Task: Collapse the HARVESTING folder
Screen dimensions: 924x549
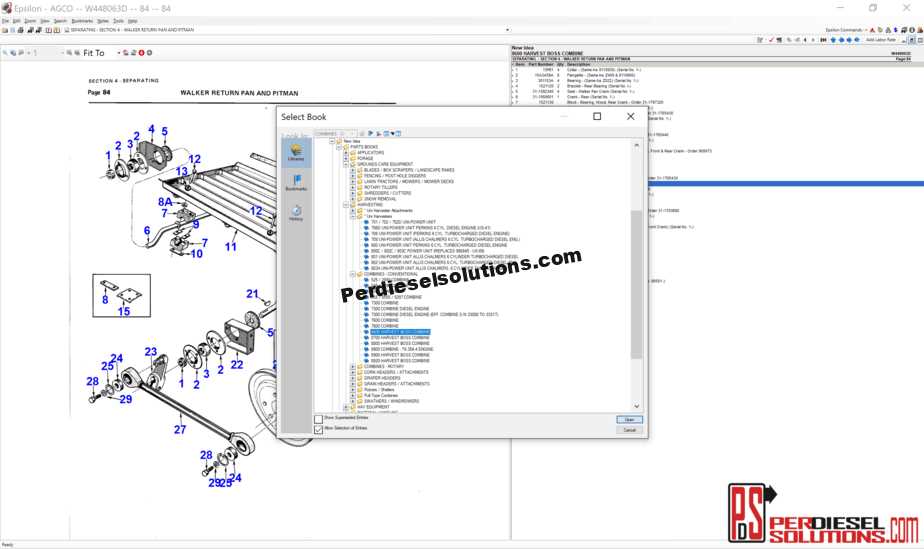Action: click(346, 204)
